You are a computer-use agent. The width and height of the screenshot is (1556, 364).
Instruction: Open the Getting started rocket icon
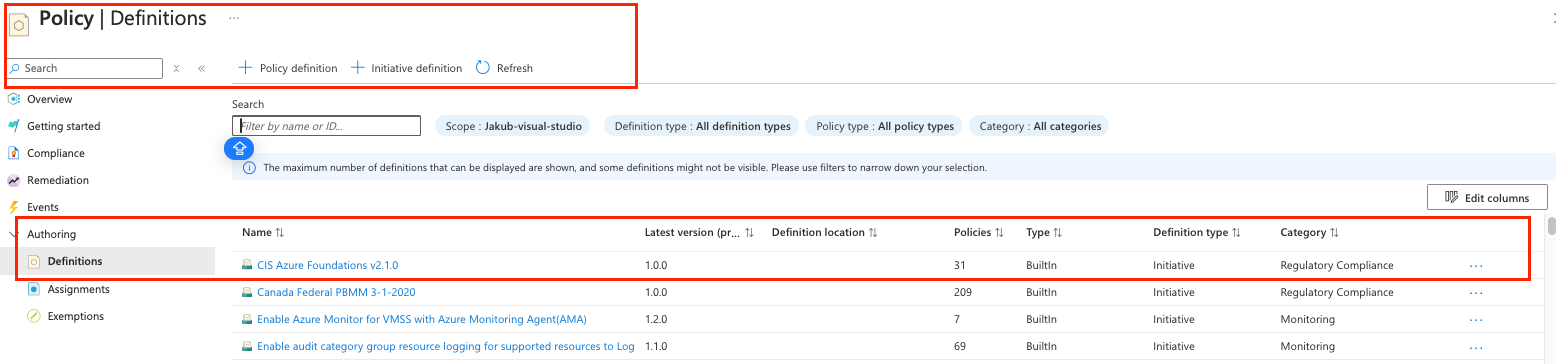tap(14, 126)
